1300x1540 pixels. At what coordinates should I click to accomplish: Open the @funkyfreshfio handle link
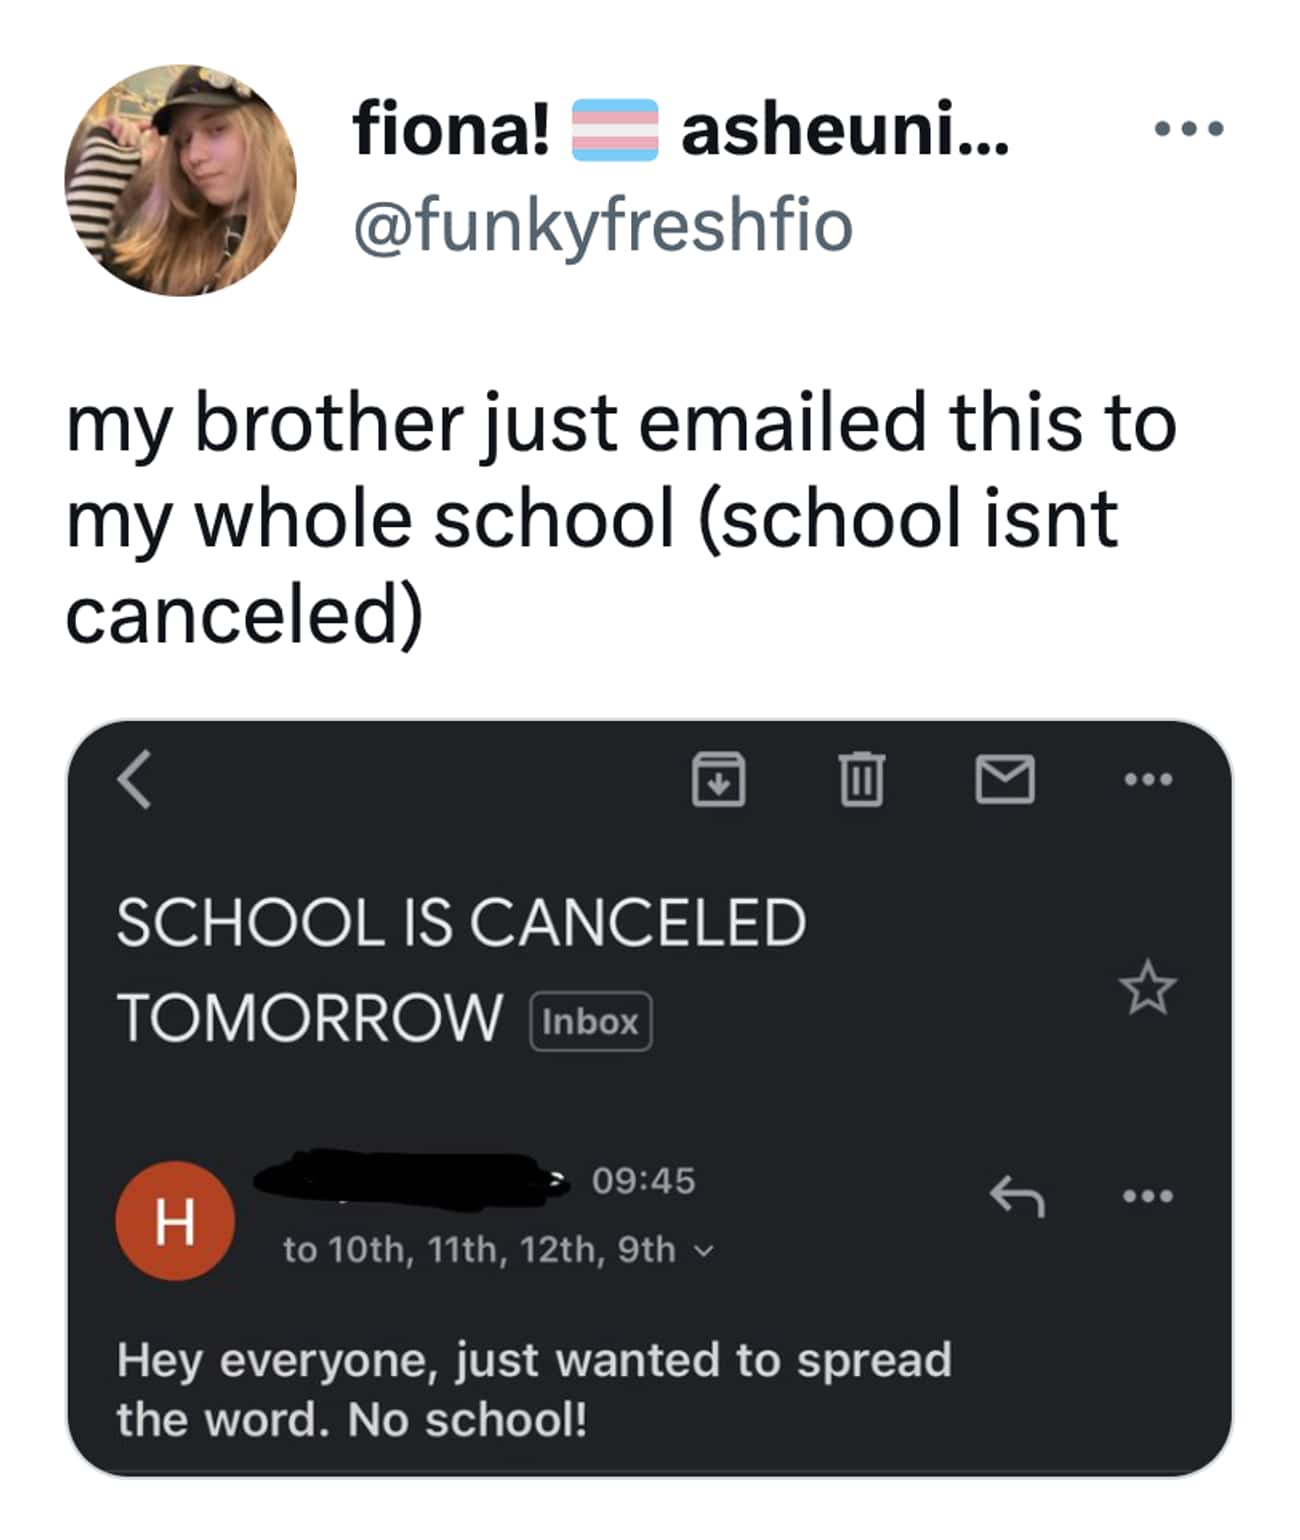coord(603,225)
